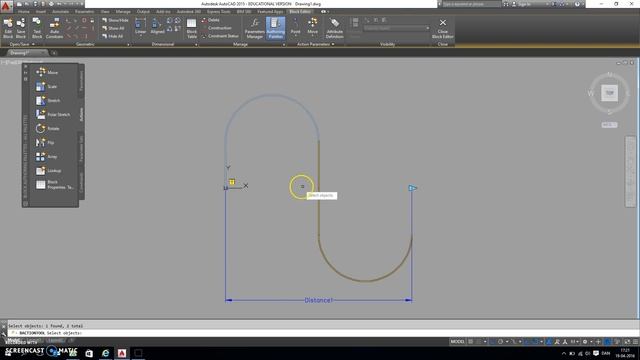Open the Block Table tool
640x360 pixels.
191,28
